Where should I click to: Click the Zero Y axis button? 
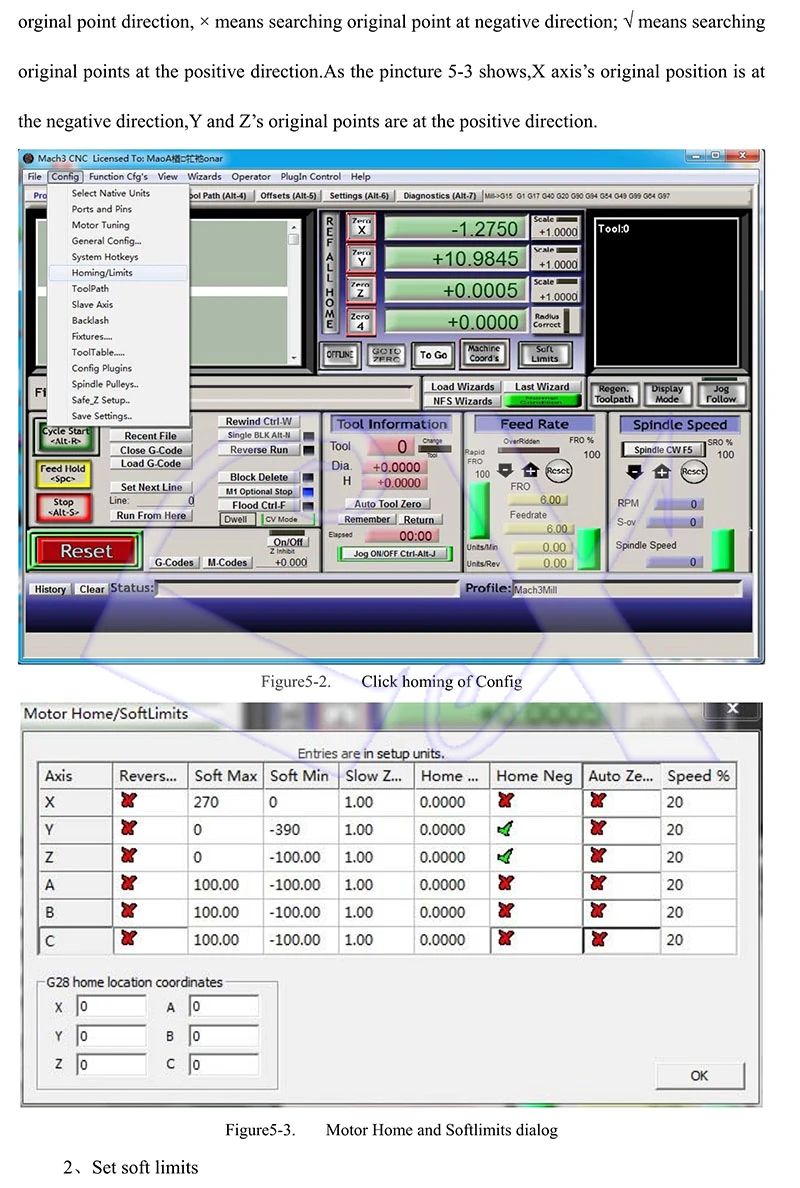(x=361, y=258)
